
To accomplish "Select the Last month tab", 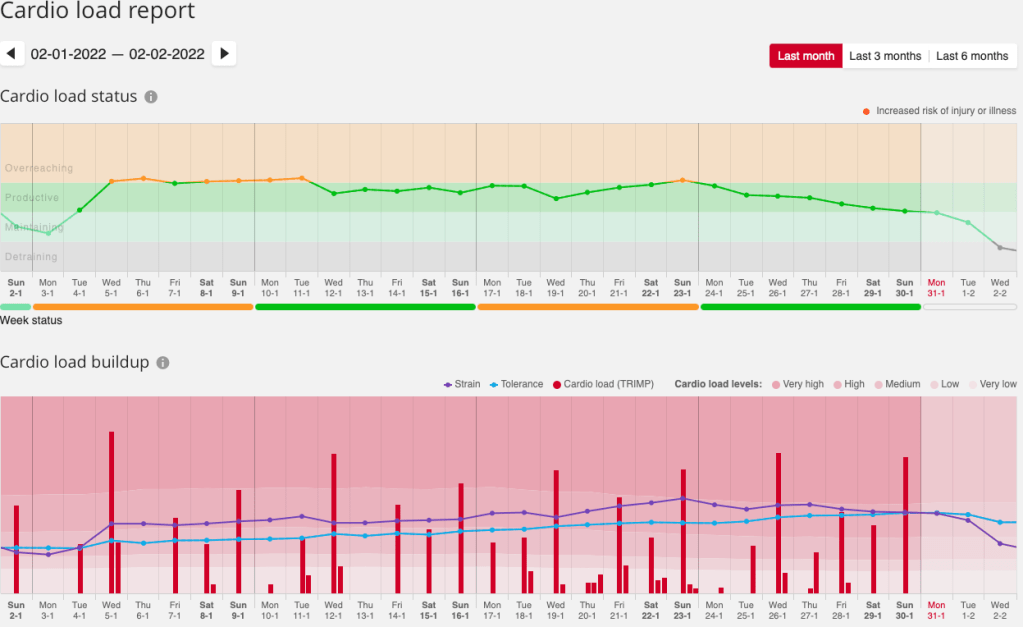I will click(805, 56).
